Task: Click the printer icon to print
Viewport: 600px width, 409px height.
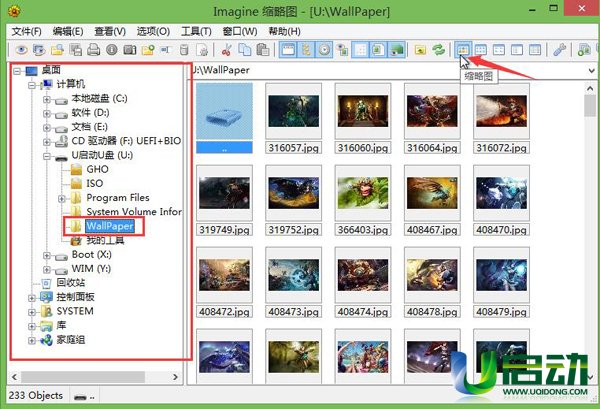Action: (93, 50)
